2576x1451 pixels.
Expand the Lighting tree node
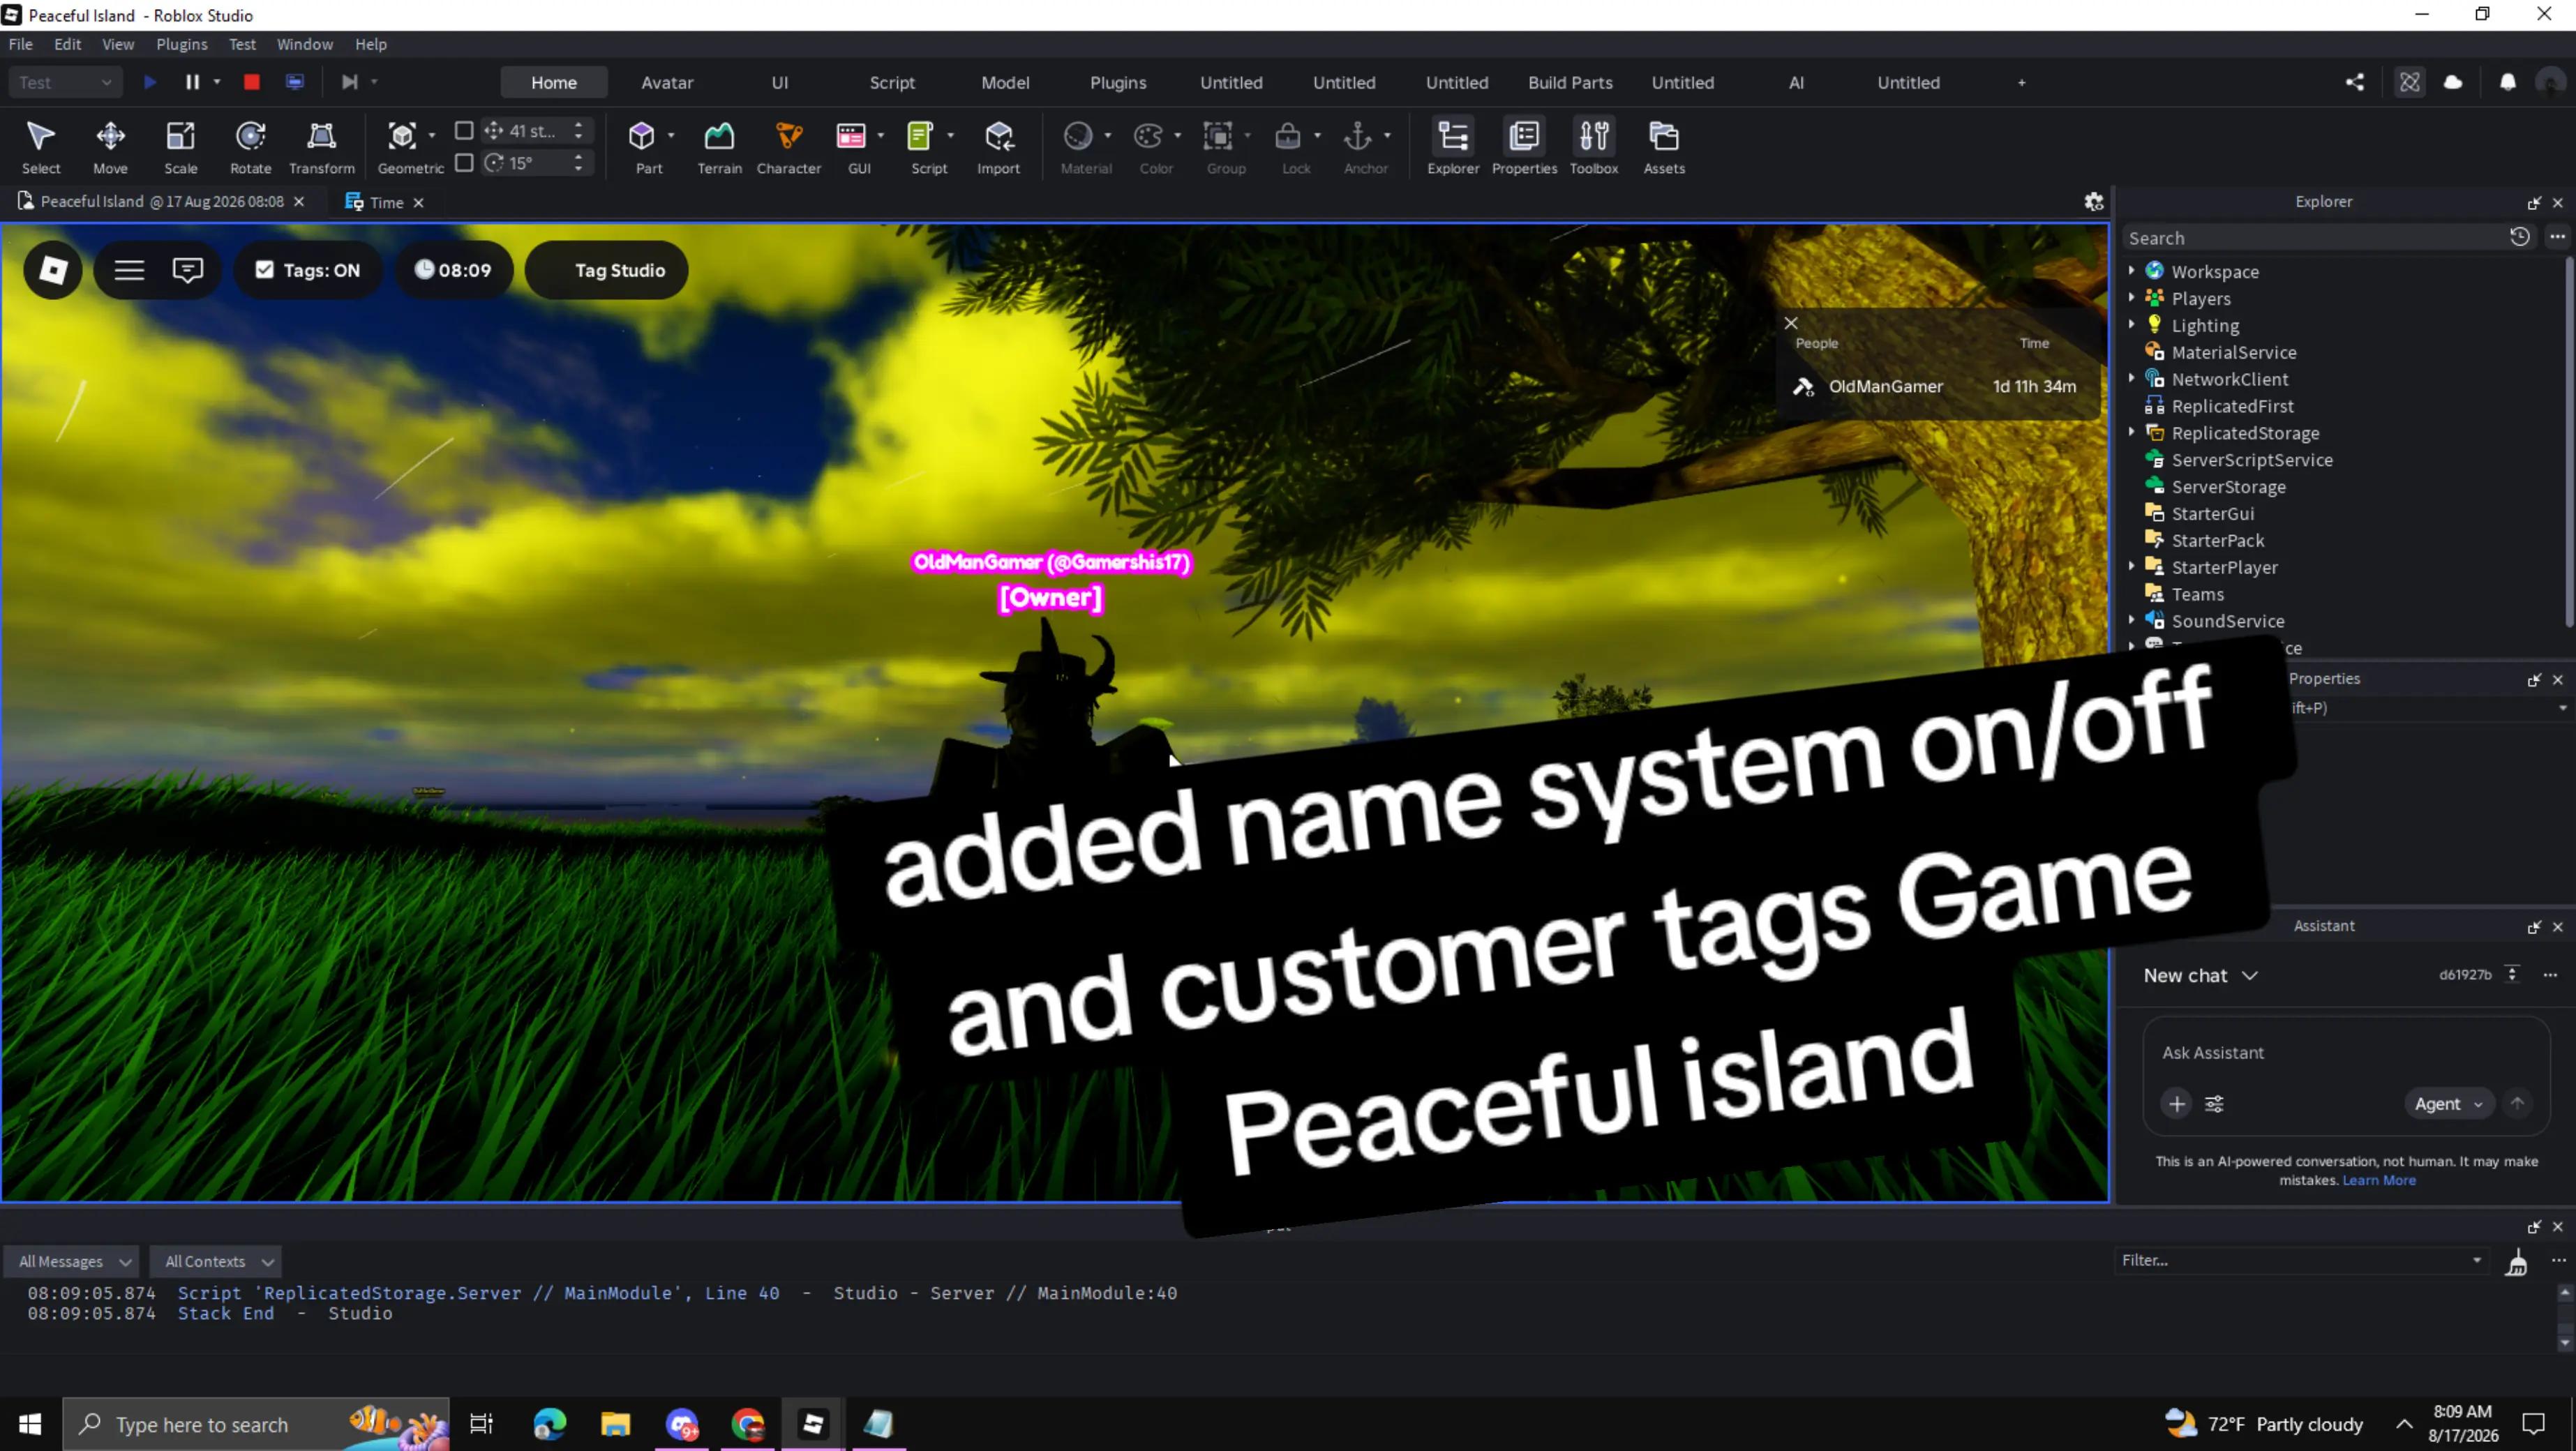coord(2132,325)
